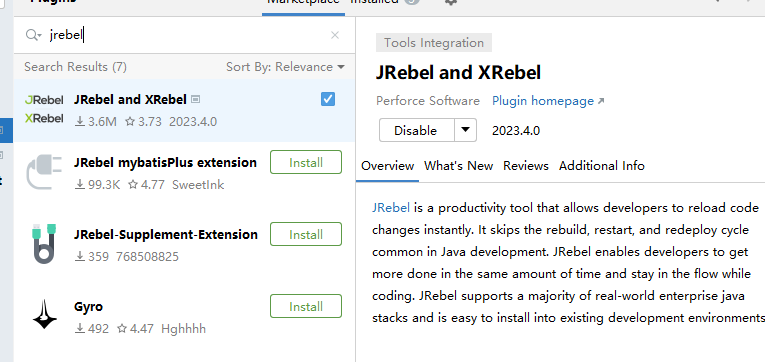Open plugin settings gear icon
This screenshot has height=362, width=765.
[451, 2]
